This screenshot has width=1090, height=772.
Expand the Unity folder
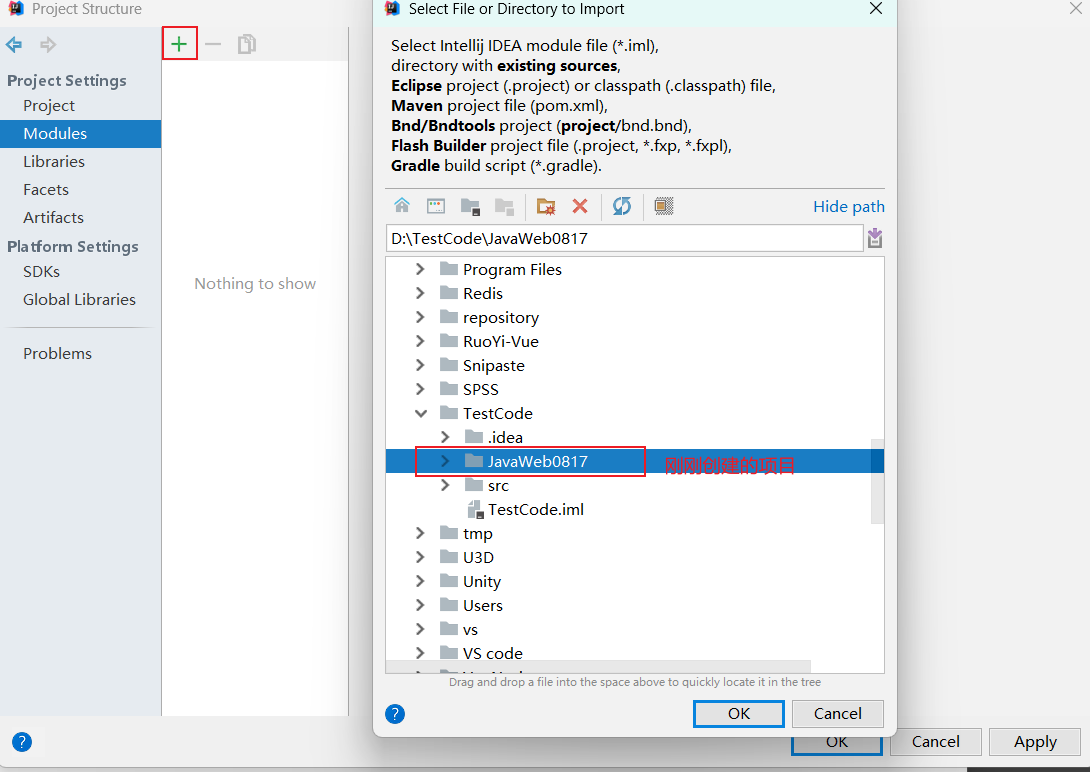[x=420, y=581]
